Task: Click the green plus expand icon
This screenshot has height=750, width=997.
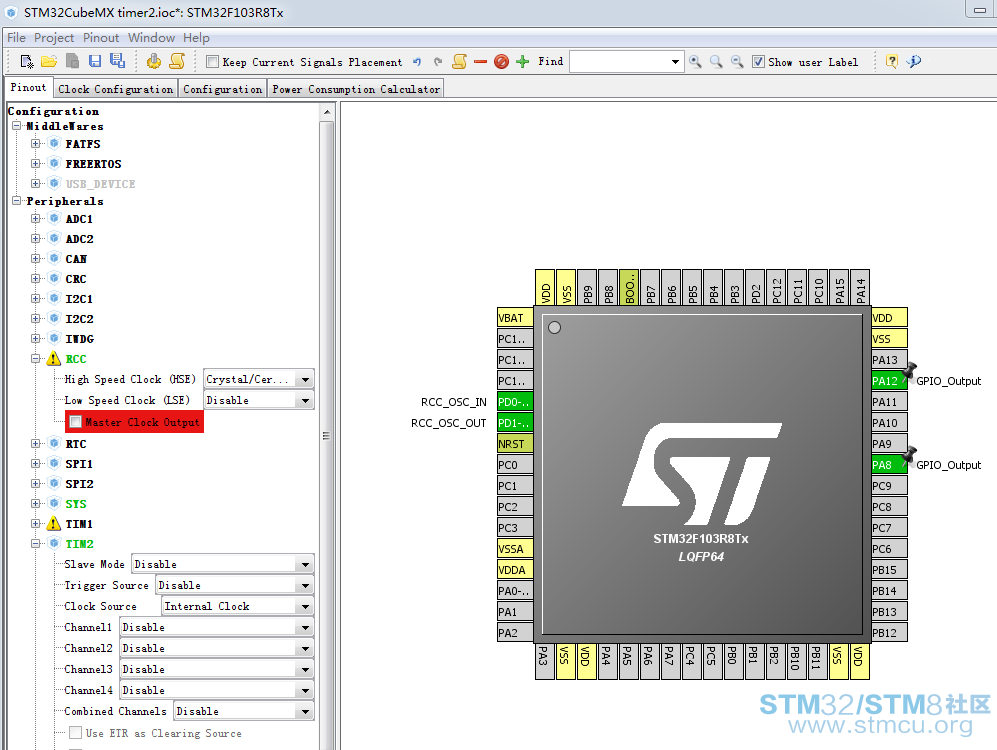Action: click(x=522, y=62)
